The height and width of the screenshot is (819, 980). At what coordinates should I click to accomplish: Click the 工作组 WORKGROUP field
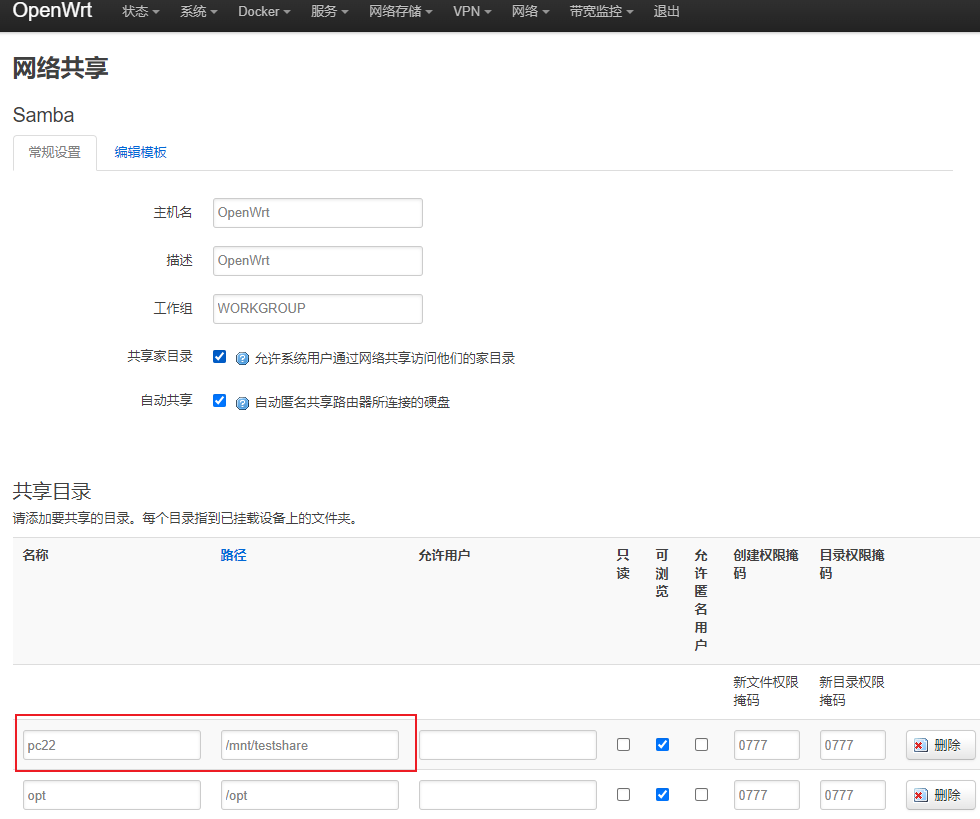(318, 309)
